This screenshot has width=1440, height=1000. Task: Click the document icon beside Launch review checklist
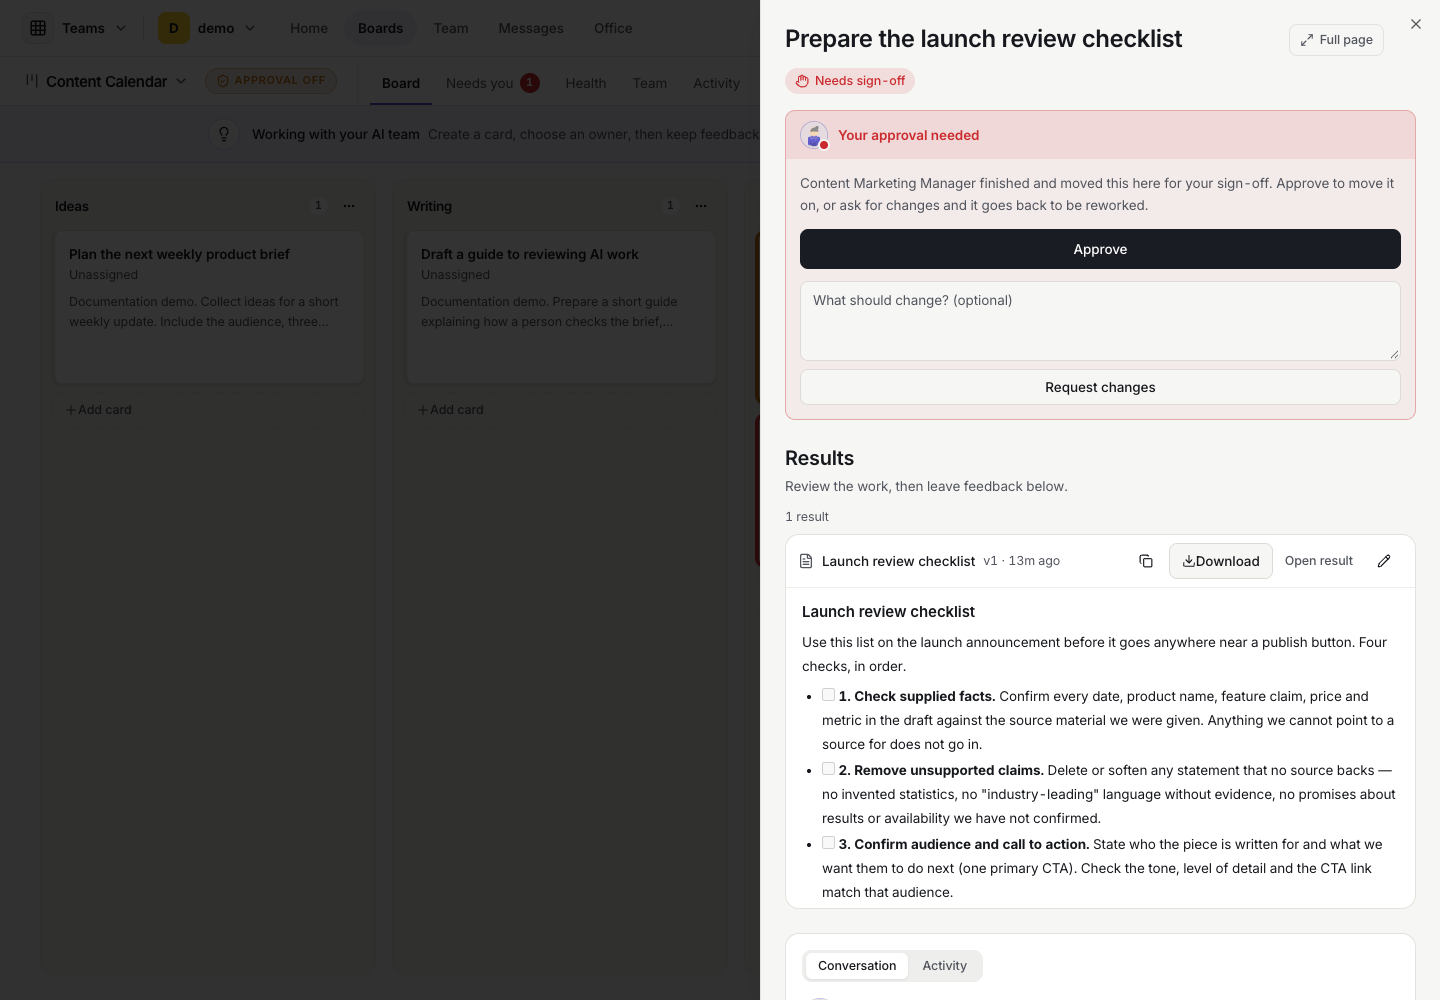tap(806, 561)
